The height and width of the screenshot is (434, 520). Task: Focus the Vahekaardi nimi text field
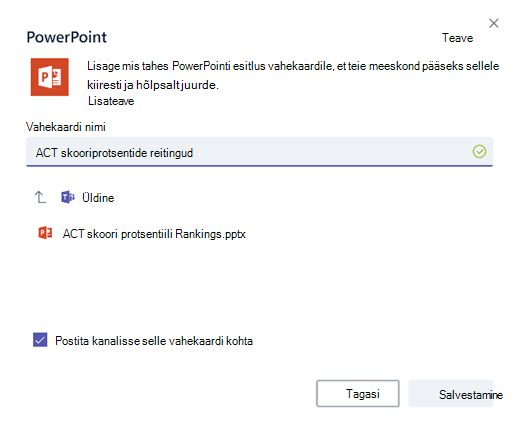pyautogui.click(x=259, y=152)
